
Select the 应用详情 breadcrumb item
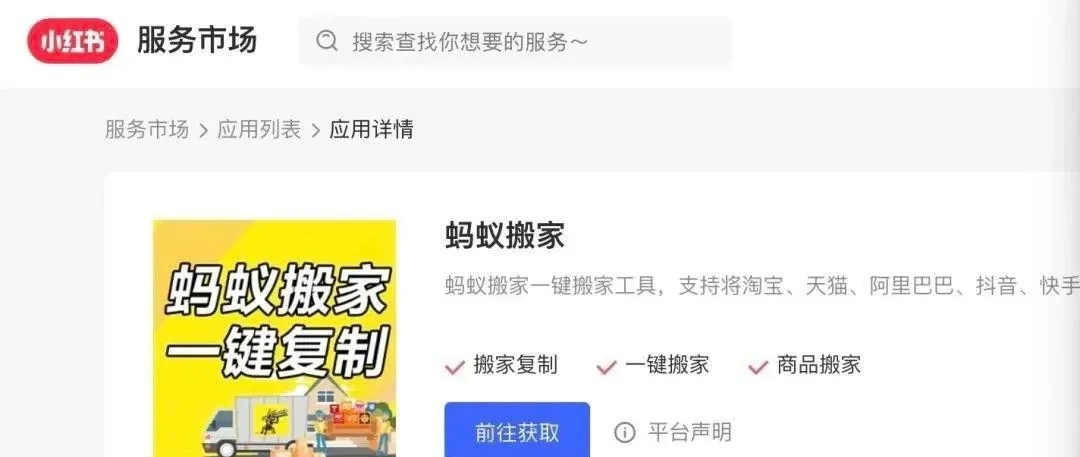pos(371,130)
